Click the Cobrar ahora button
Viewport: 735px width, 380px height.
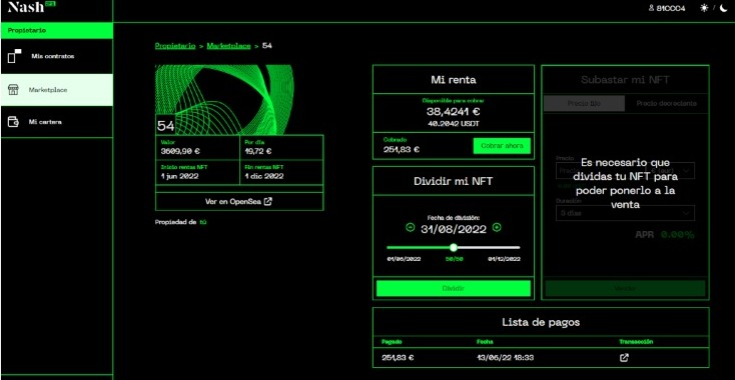(x=502, y=146)
